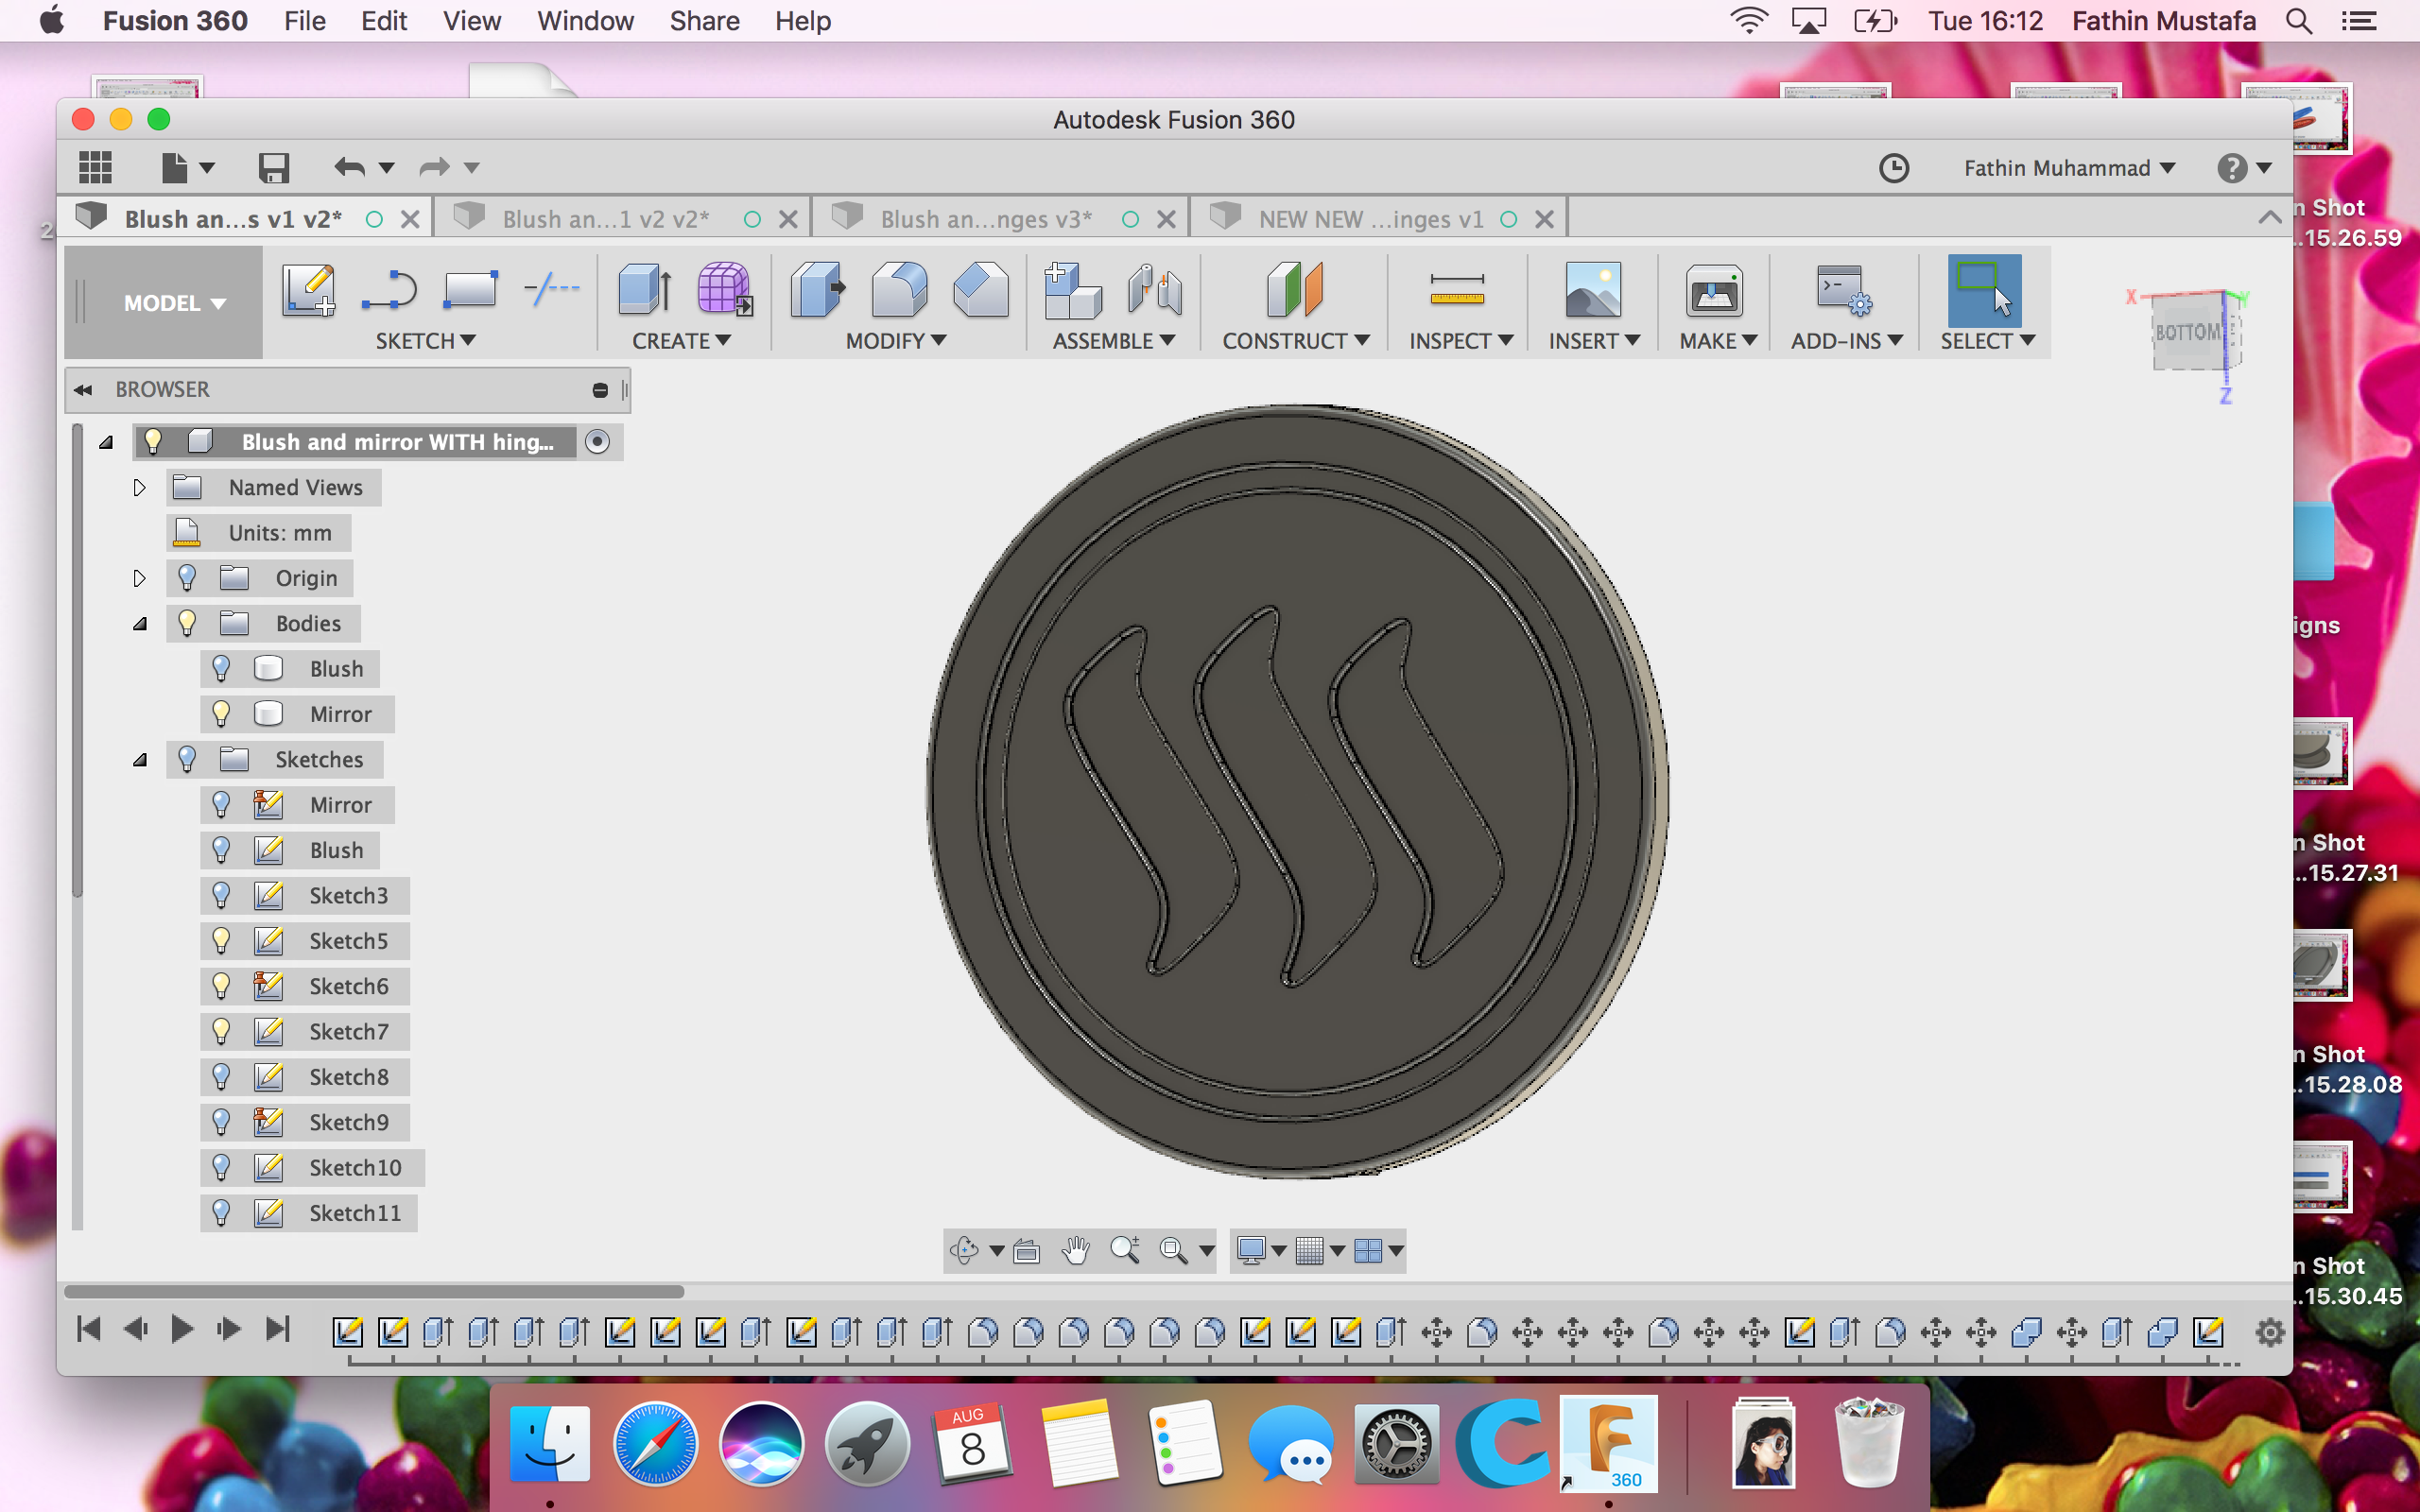The image size is (2420, 1512).
Task: Open the View menu in the menu bar
Action: tap(471, 21)
